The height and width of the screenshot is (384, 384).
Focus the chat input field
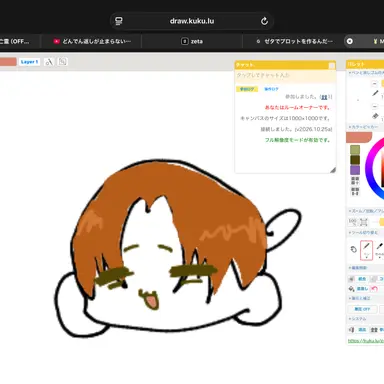[285, 76]
